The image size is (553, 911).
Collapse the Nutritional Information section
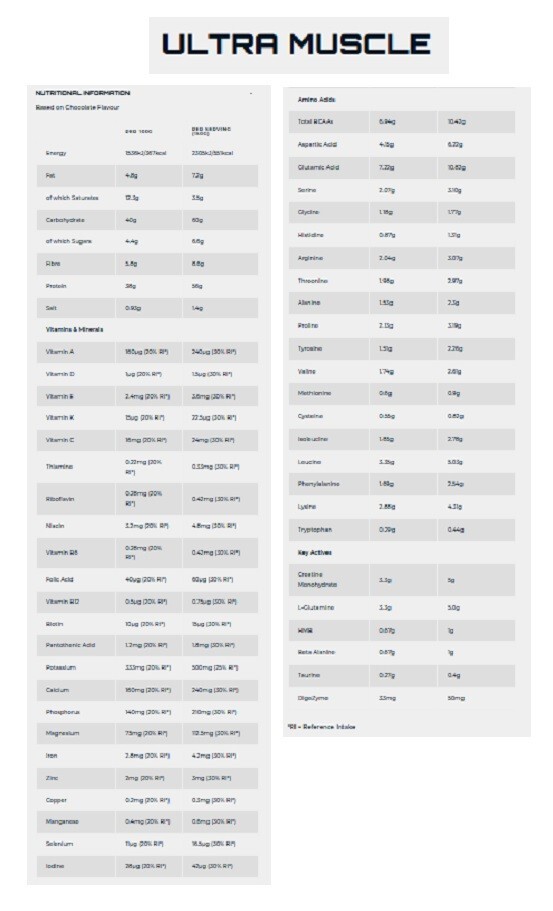pos(251,93)
